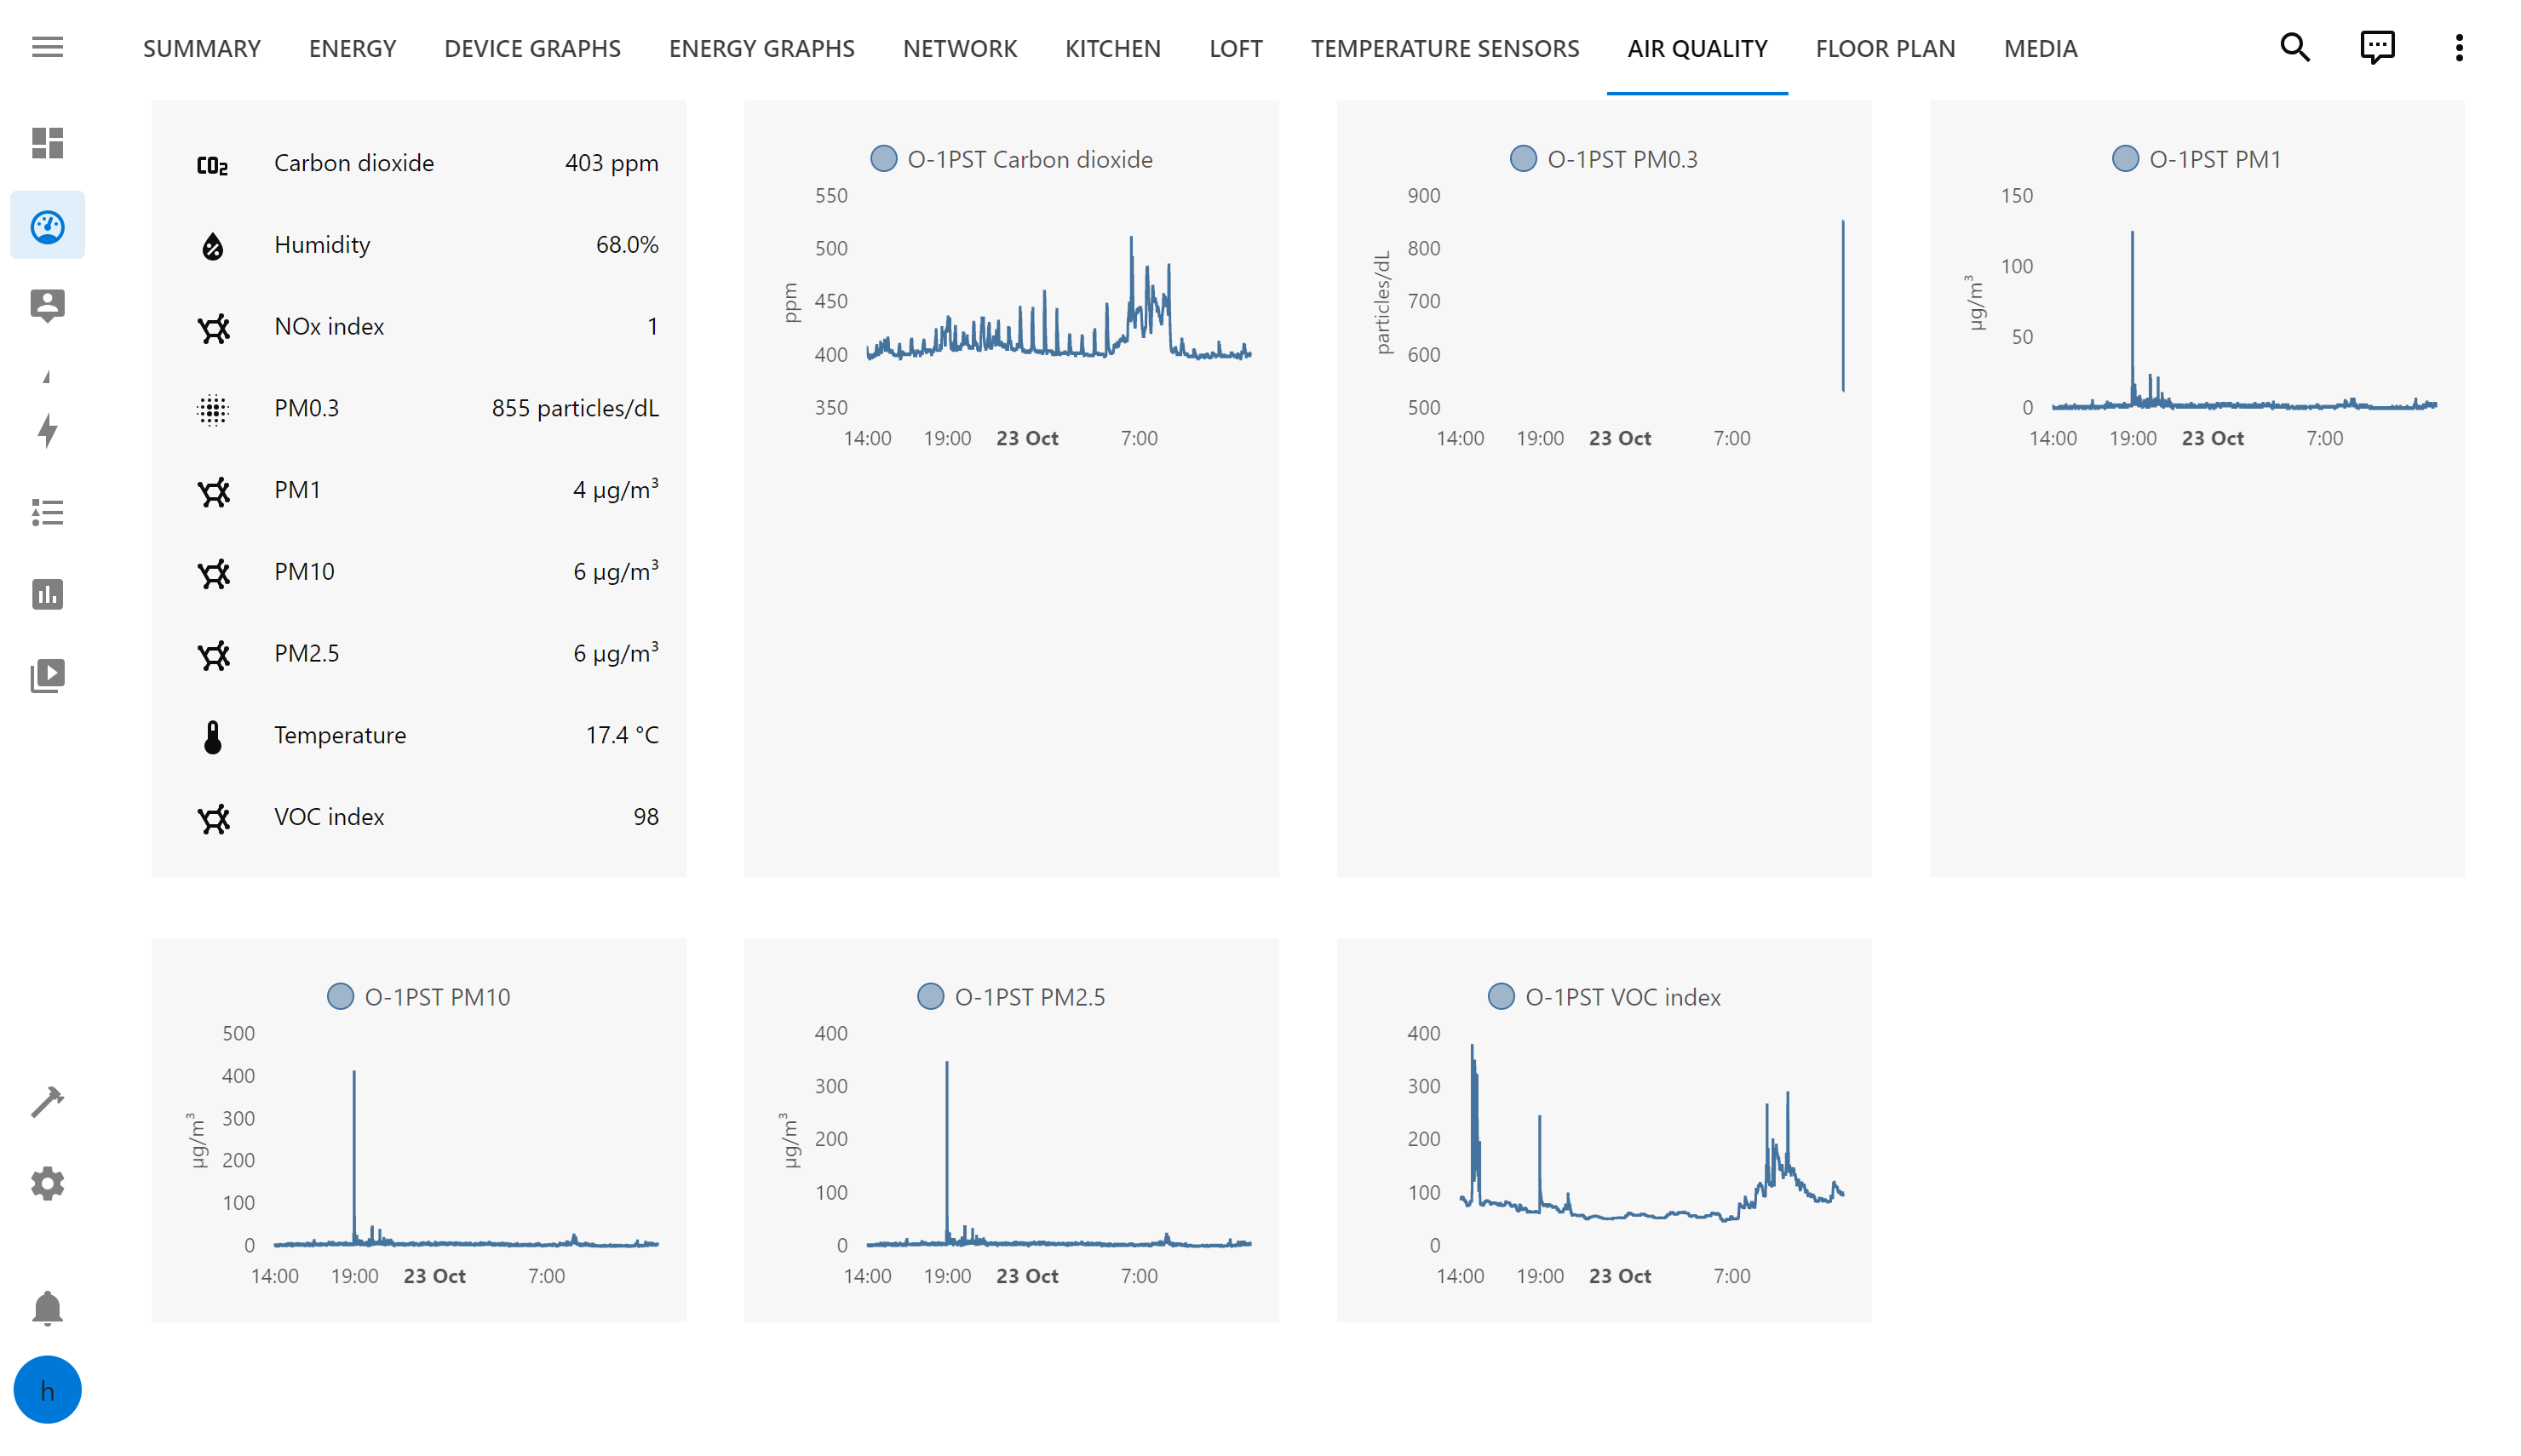The height and width of the screenshot is (1456, 2521).
Task: Toggle the hamburger sidebar menu
Action: (47, 47)
